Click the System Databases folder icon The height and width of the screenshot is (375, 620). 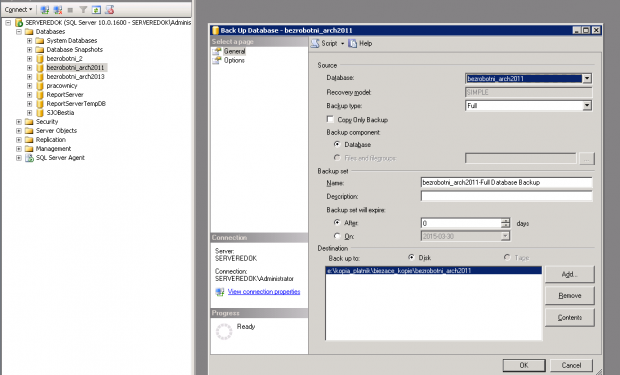(x=40, y=41)
